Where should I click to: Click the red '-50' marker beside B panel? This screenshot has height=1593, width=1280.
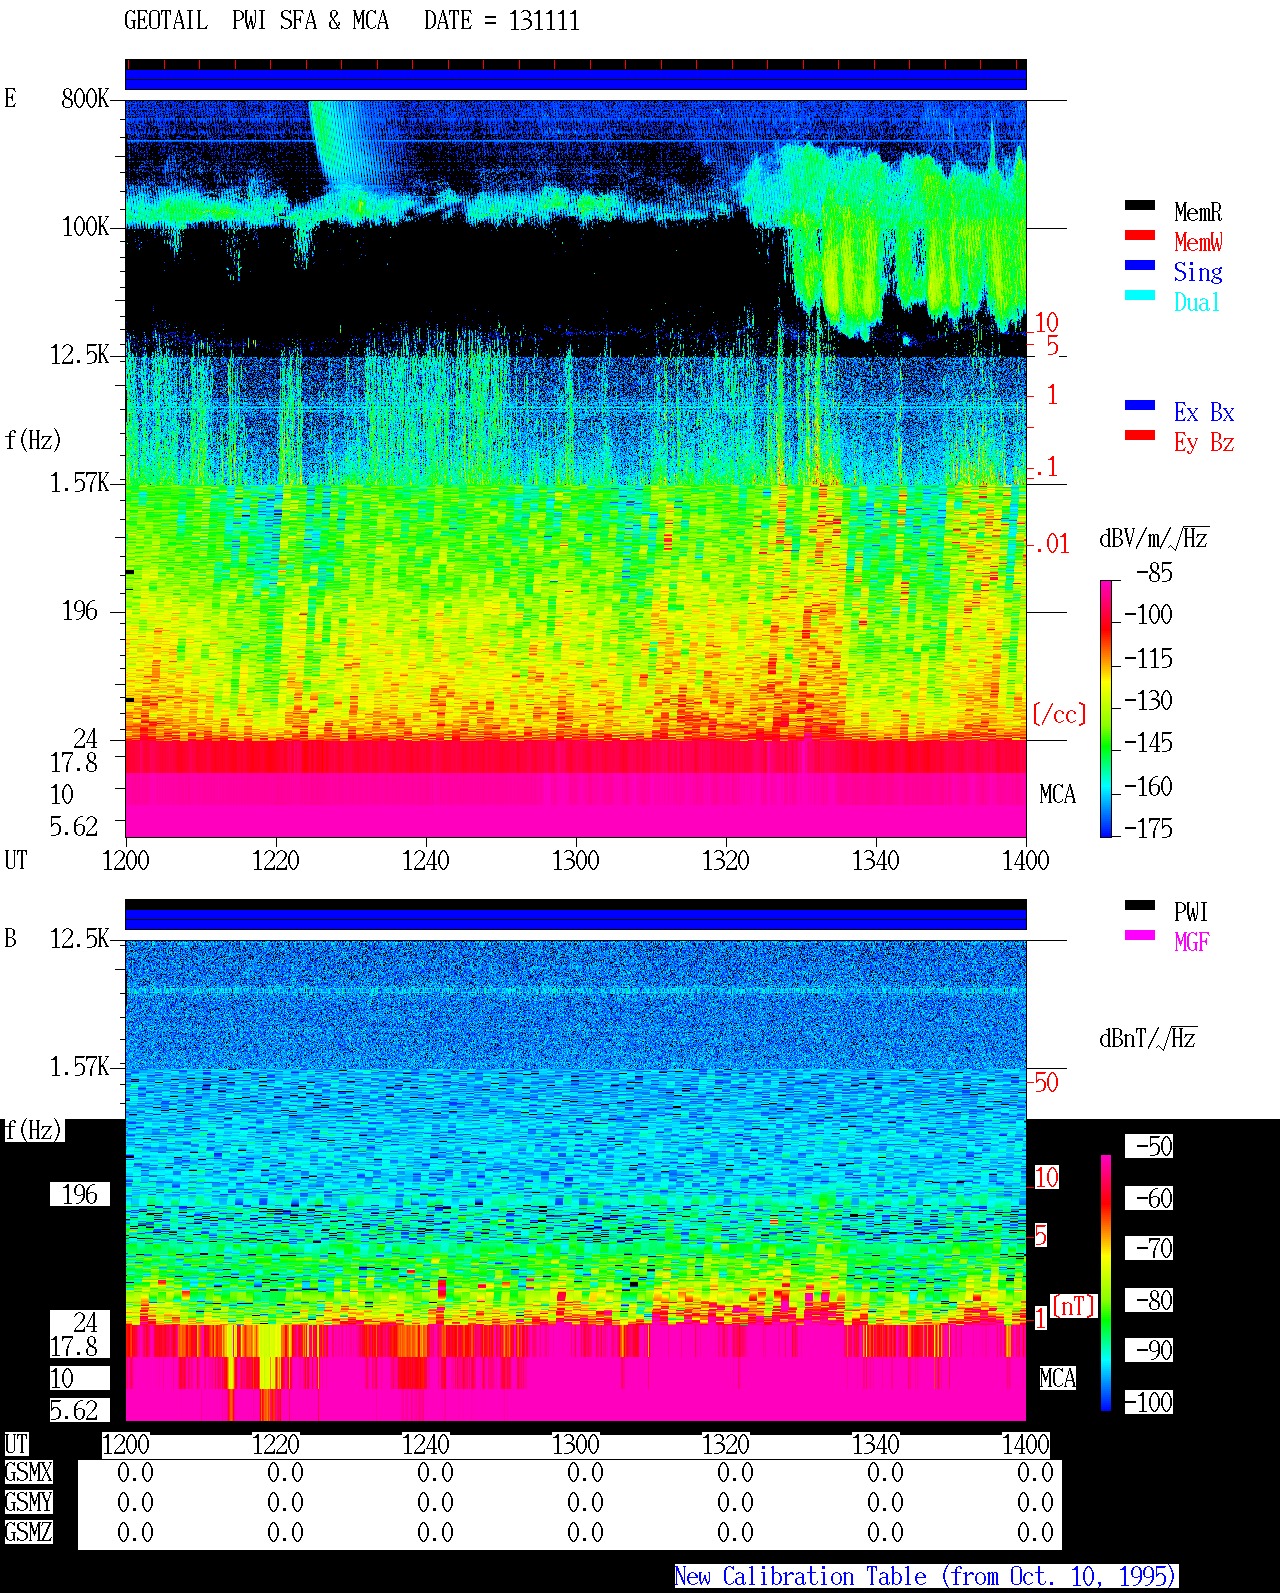tap(1046, 1082)
